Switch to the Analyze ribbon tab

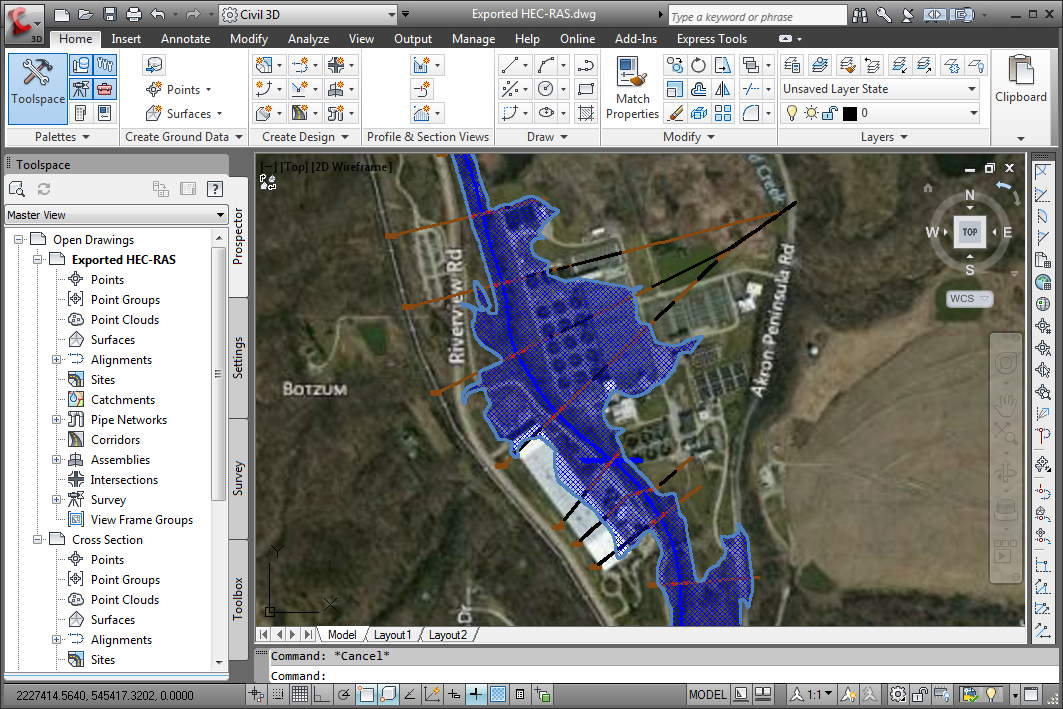(x=308, y=39)
